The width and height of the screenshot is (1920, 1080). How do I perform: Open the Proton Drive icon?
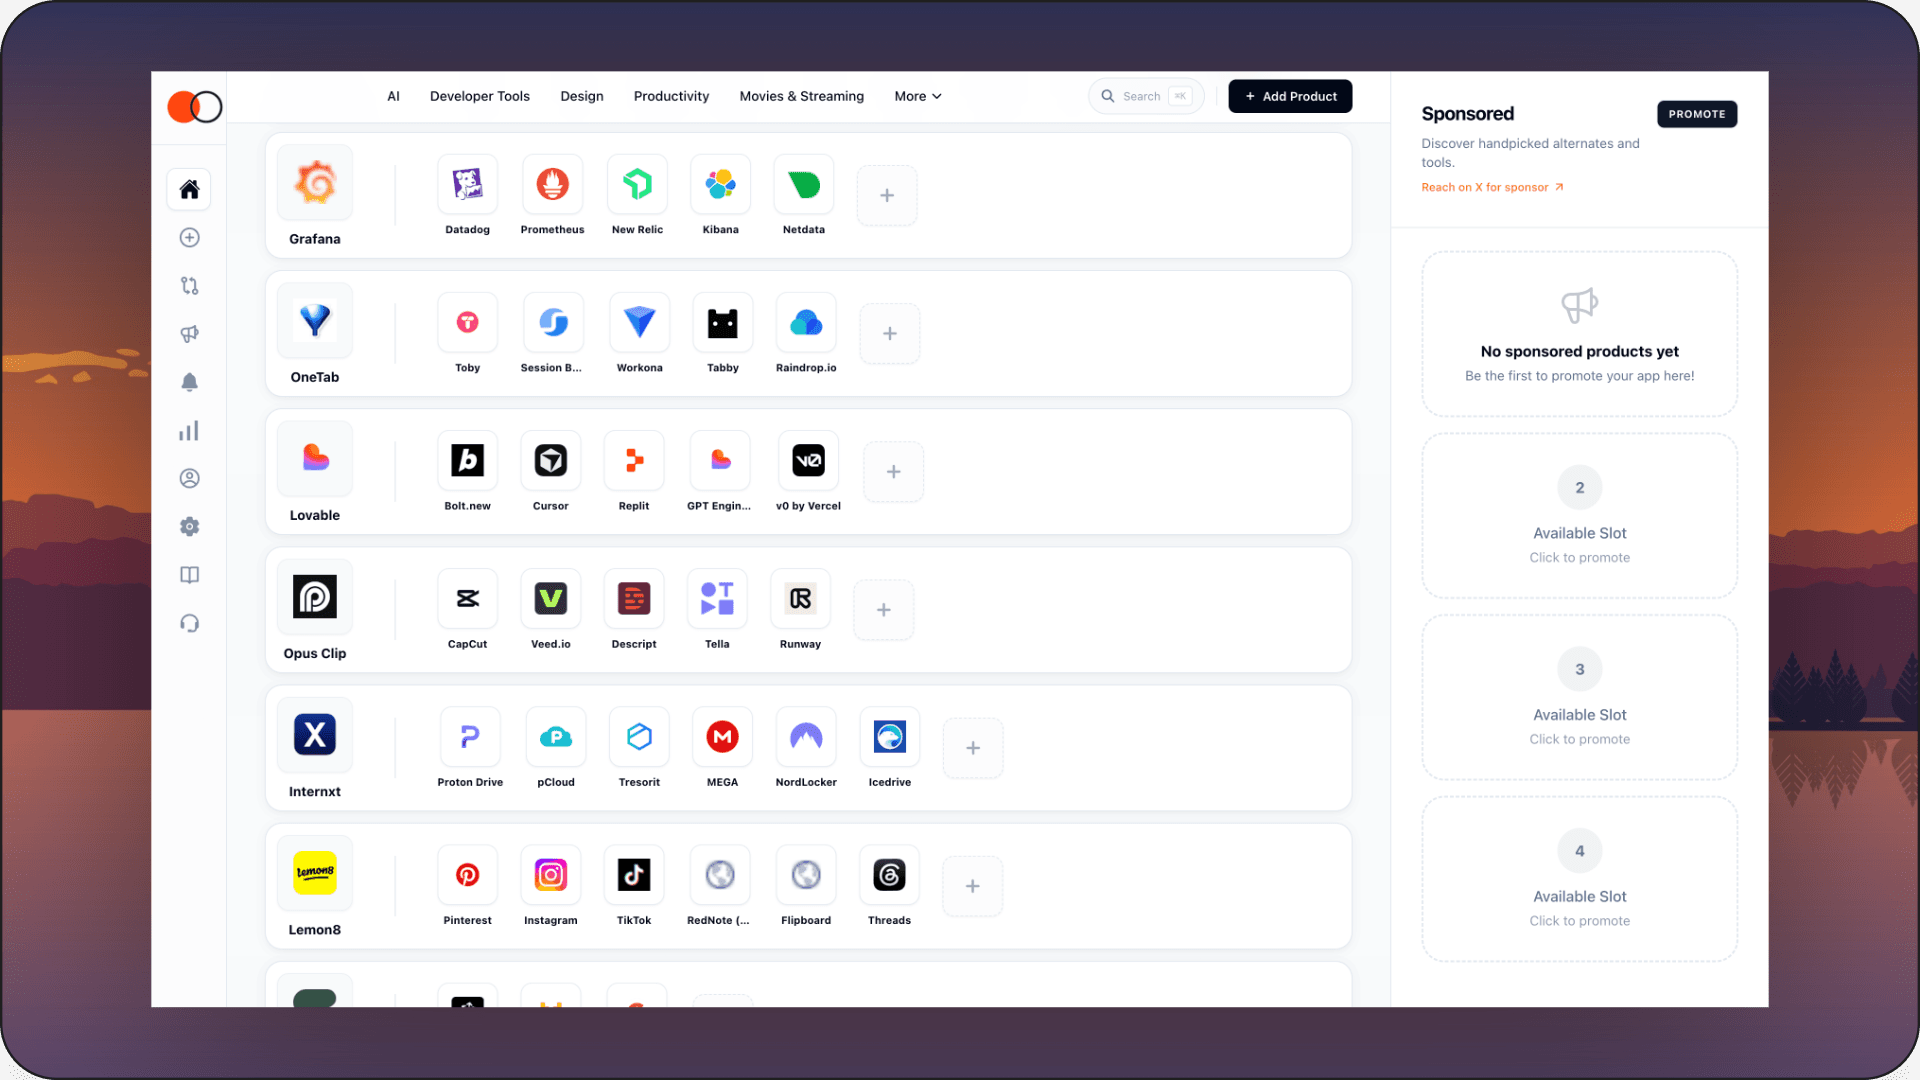pyautogui.click(x=470, y=737)
